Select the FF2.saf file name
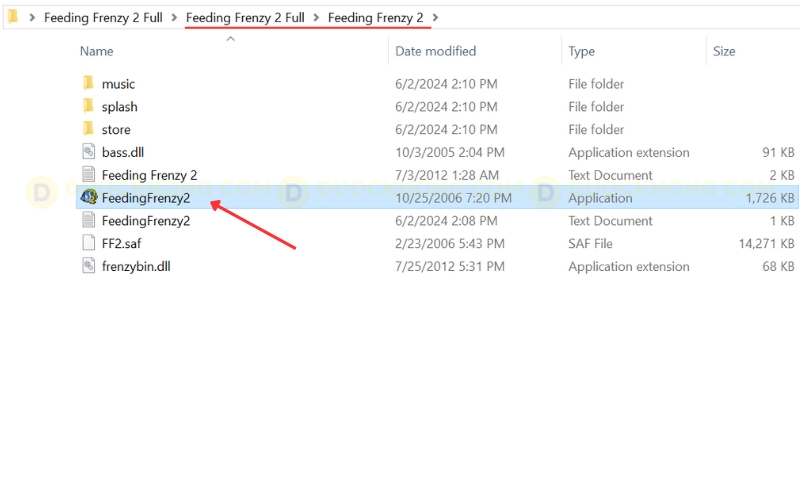The image size is (800, 500). [121, 243]
